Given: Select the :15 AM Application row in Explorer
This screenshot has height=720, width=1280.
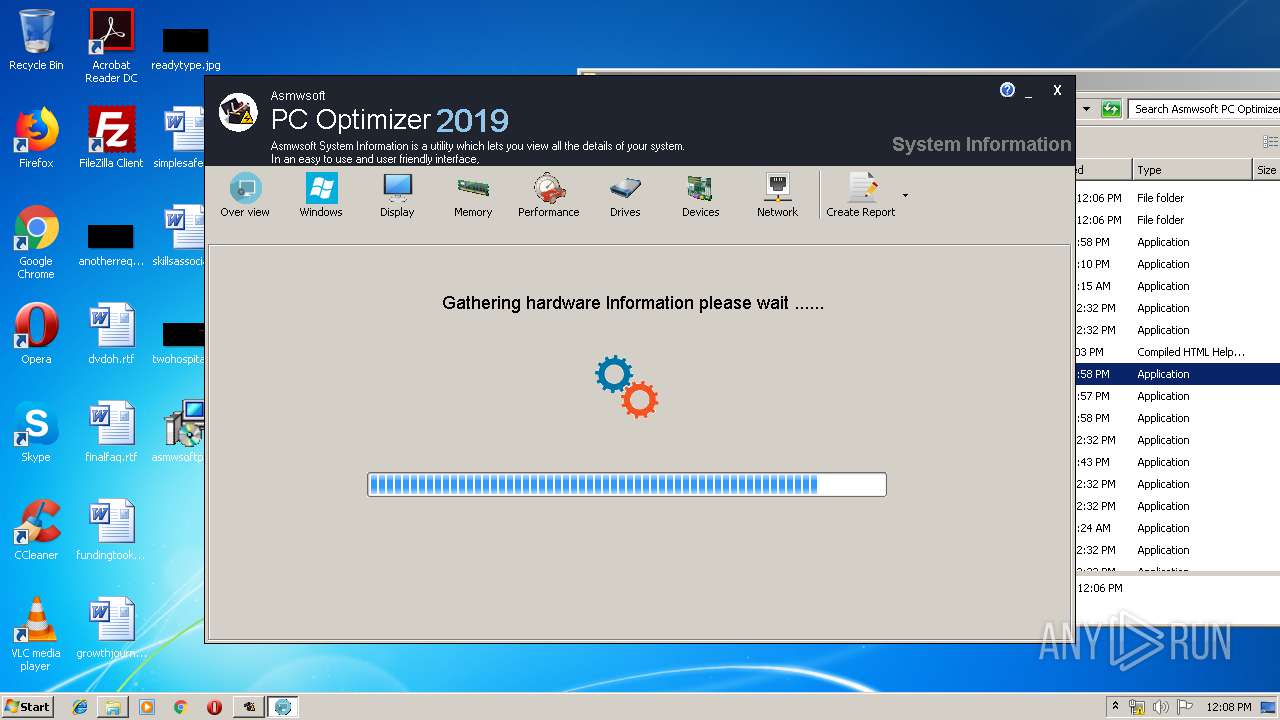Looking at the screenshot, I should 1178,286.
